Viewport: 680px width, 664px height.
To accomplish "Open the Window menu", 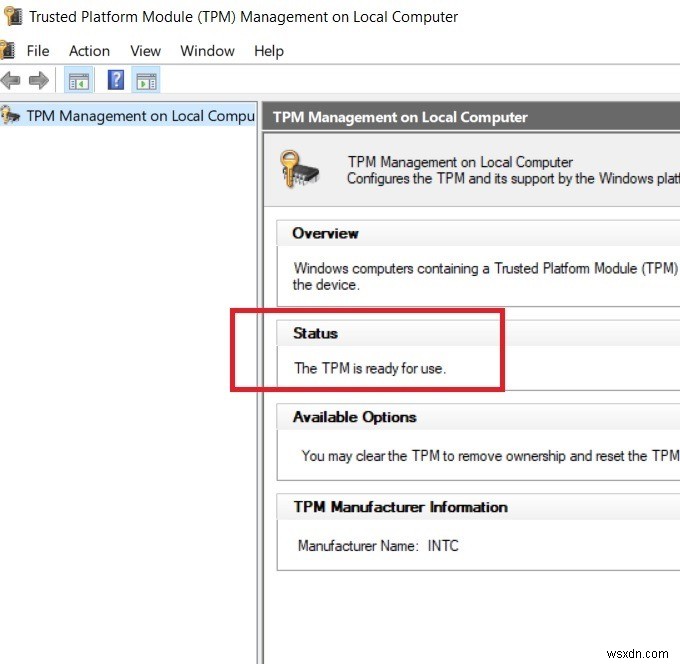I will (207, 51).
